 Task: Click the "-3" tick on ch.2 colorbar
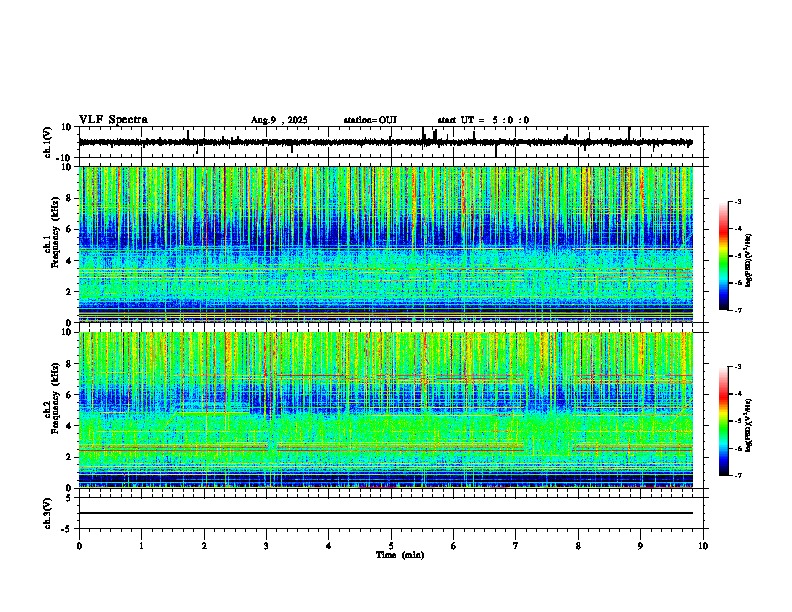point(738,367)
